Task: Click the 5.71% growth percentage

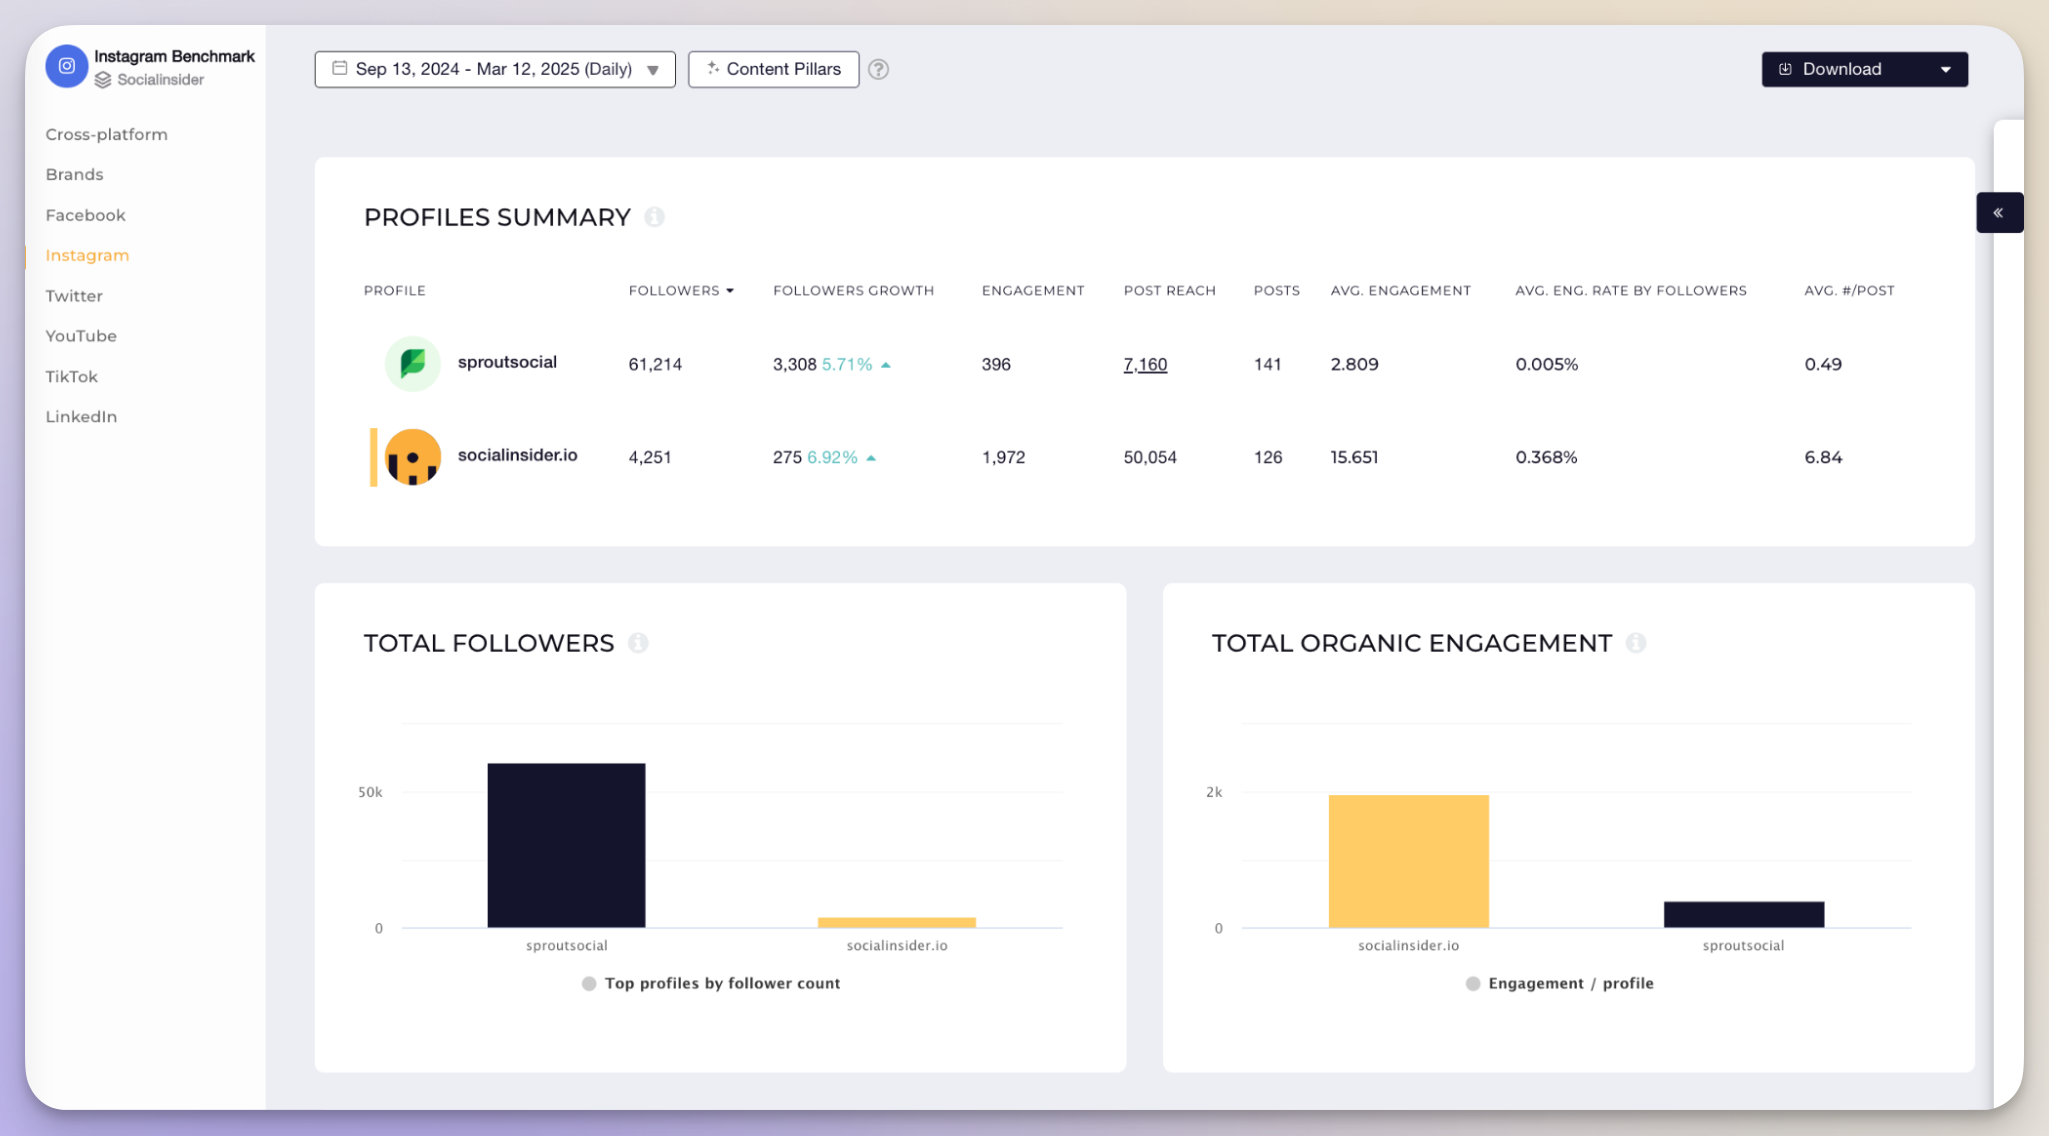Action: [847, 364]
